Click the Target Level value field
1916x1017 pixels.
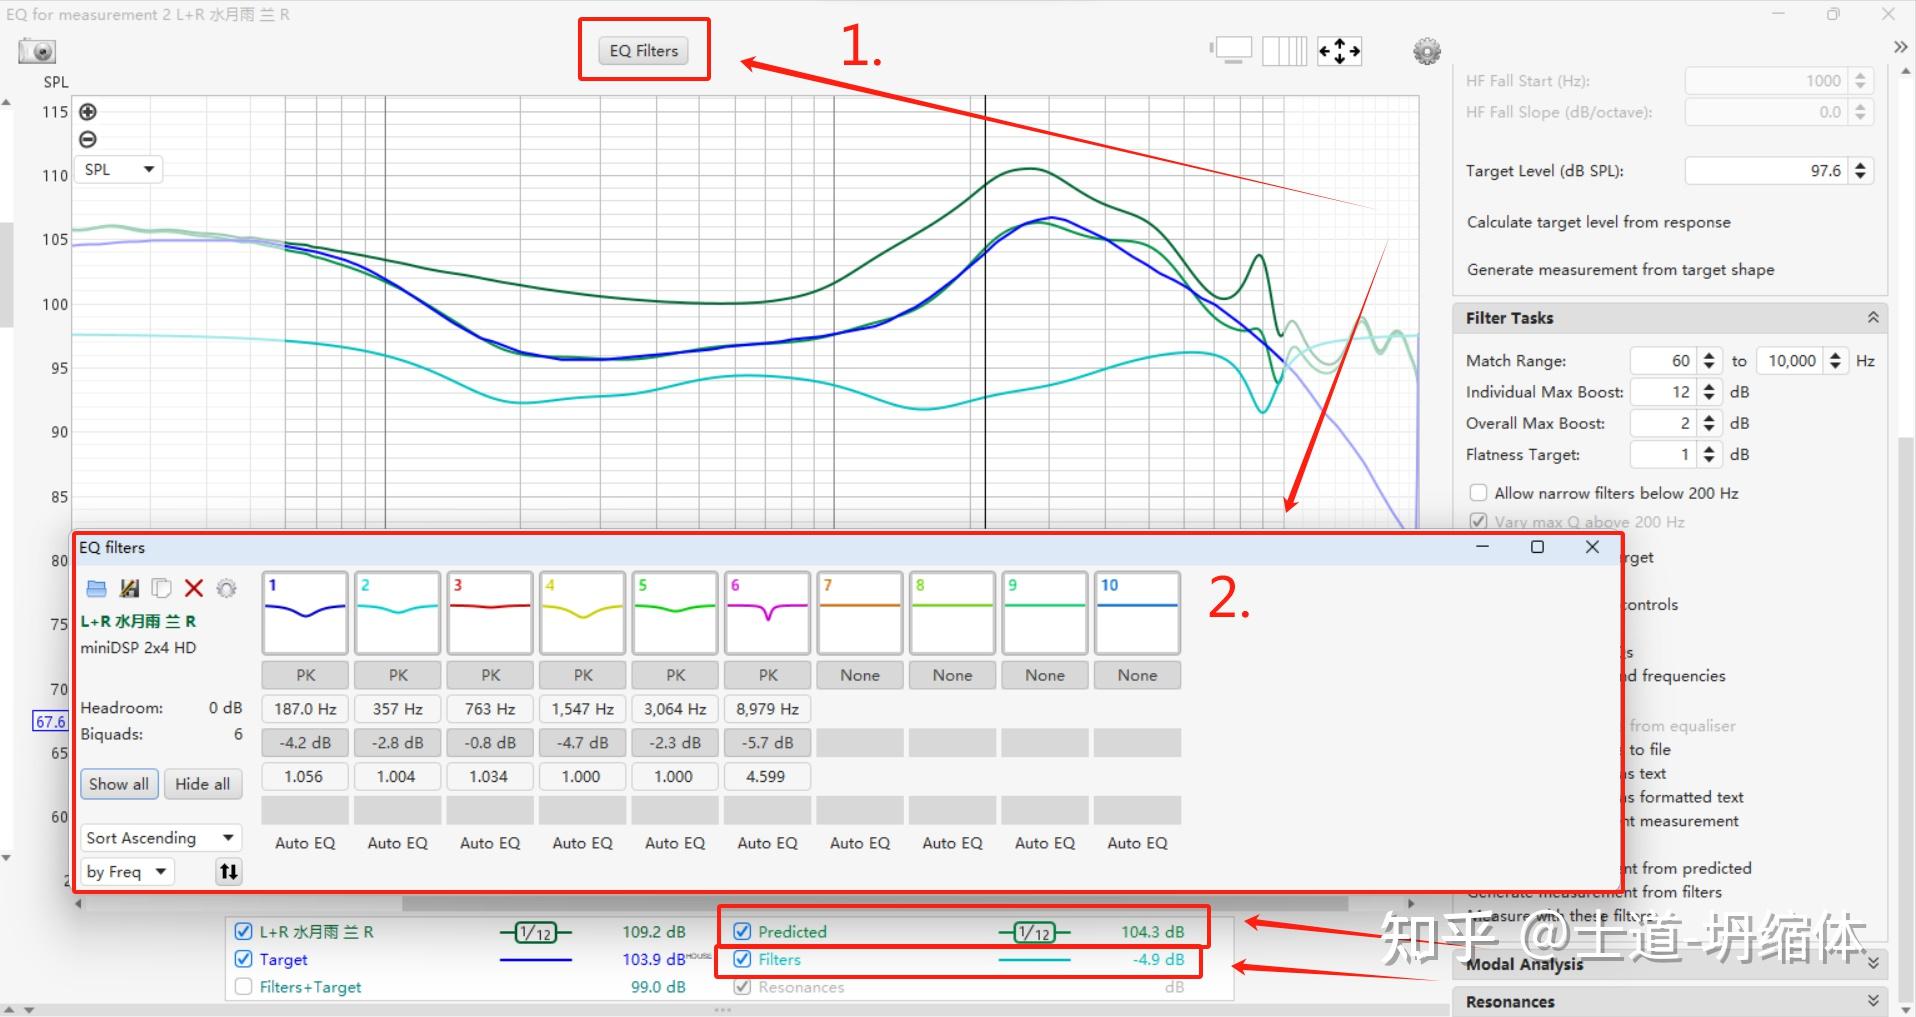1766,171
